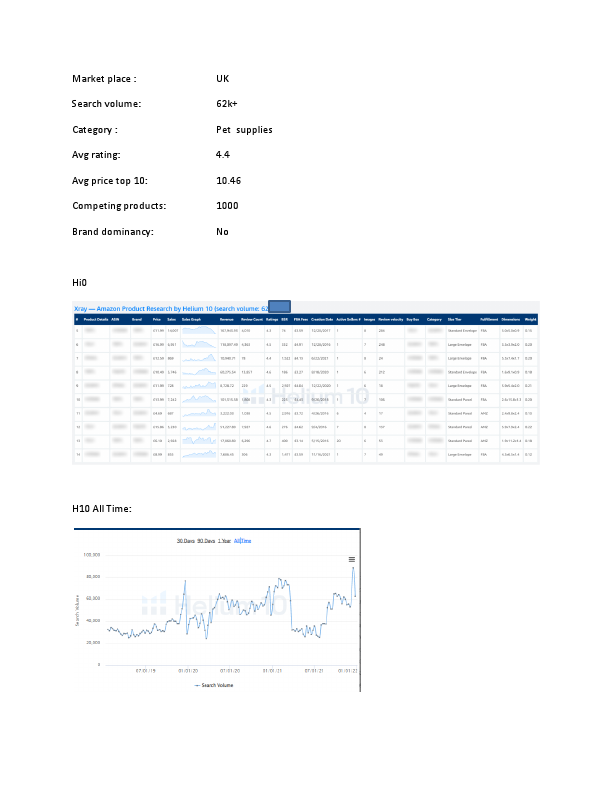The height and width of the screenshot is (792, 612).
Task: Select the 30 Days chart range
Action: tap(186, 541)
